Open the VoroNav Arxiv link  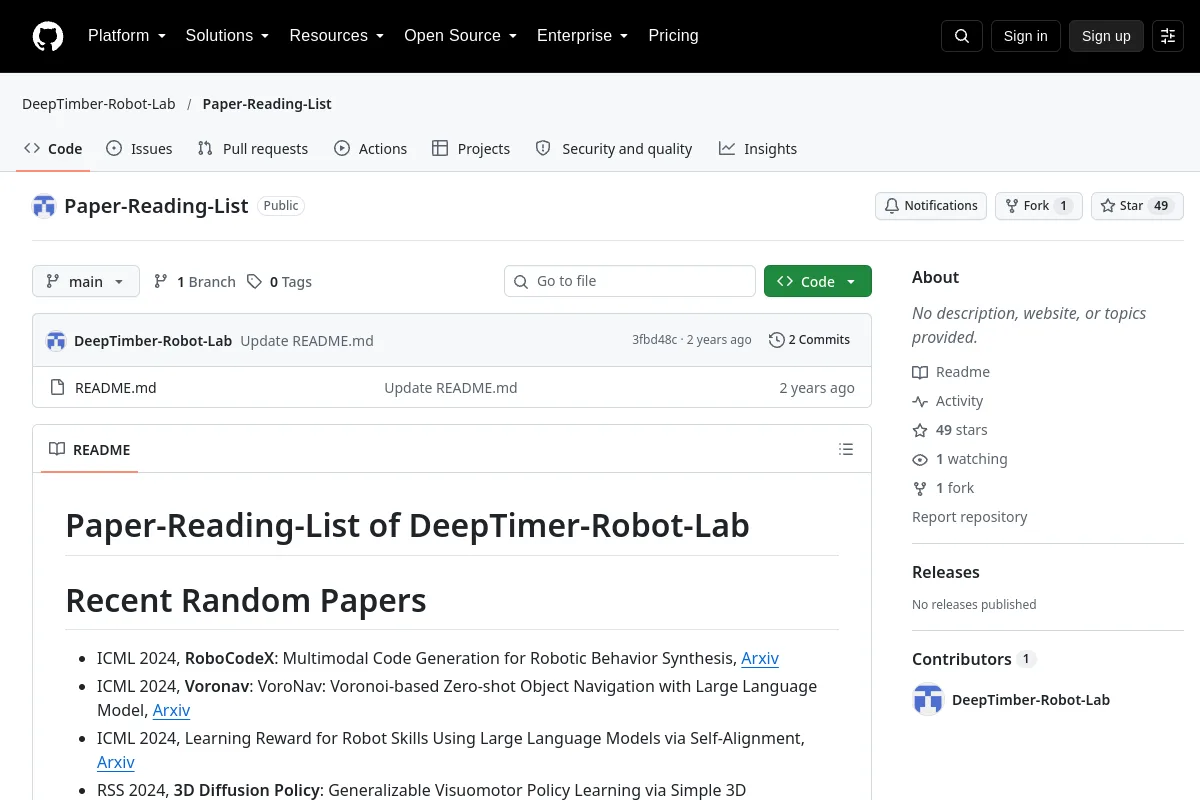(171, 710)
